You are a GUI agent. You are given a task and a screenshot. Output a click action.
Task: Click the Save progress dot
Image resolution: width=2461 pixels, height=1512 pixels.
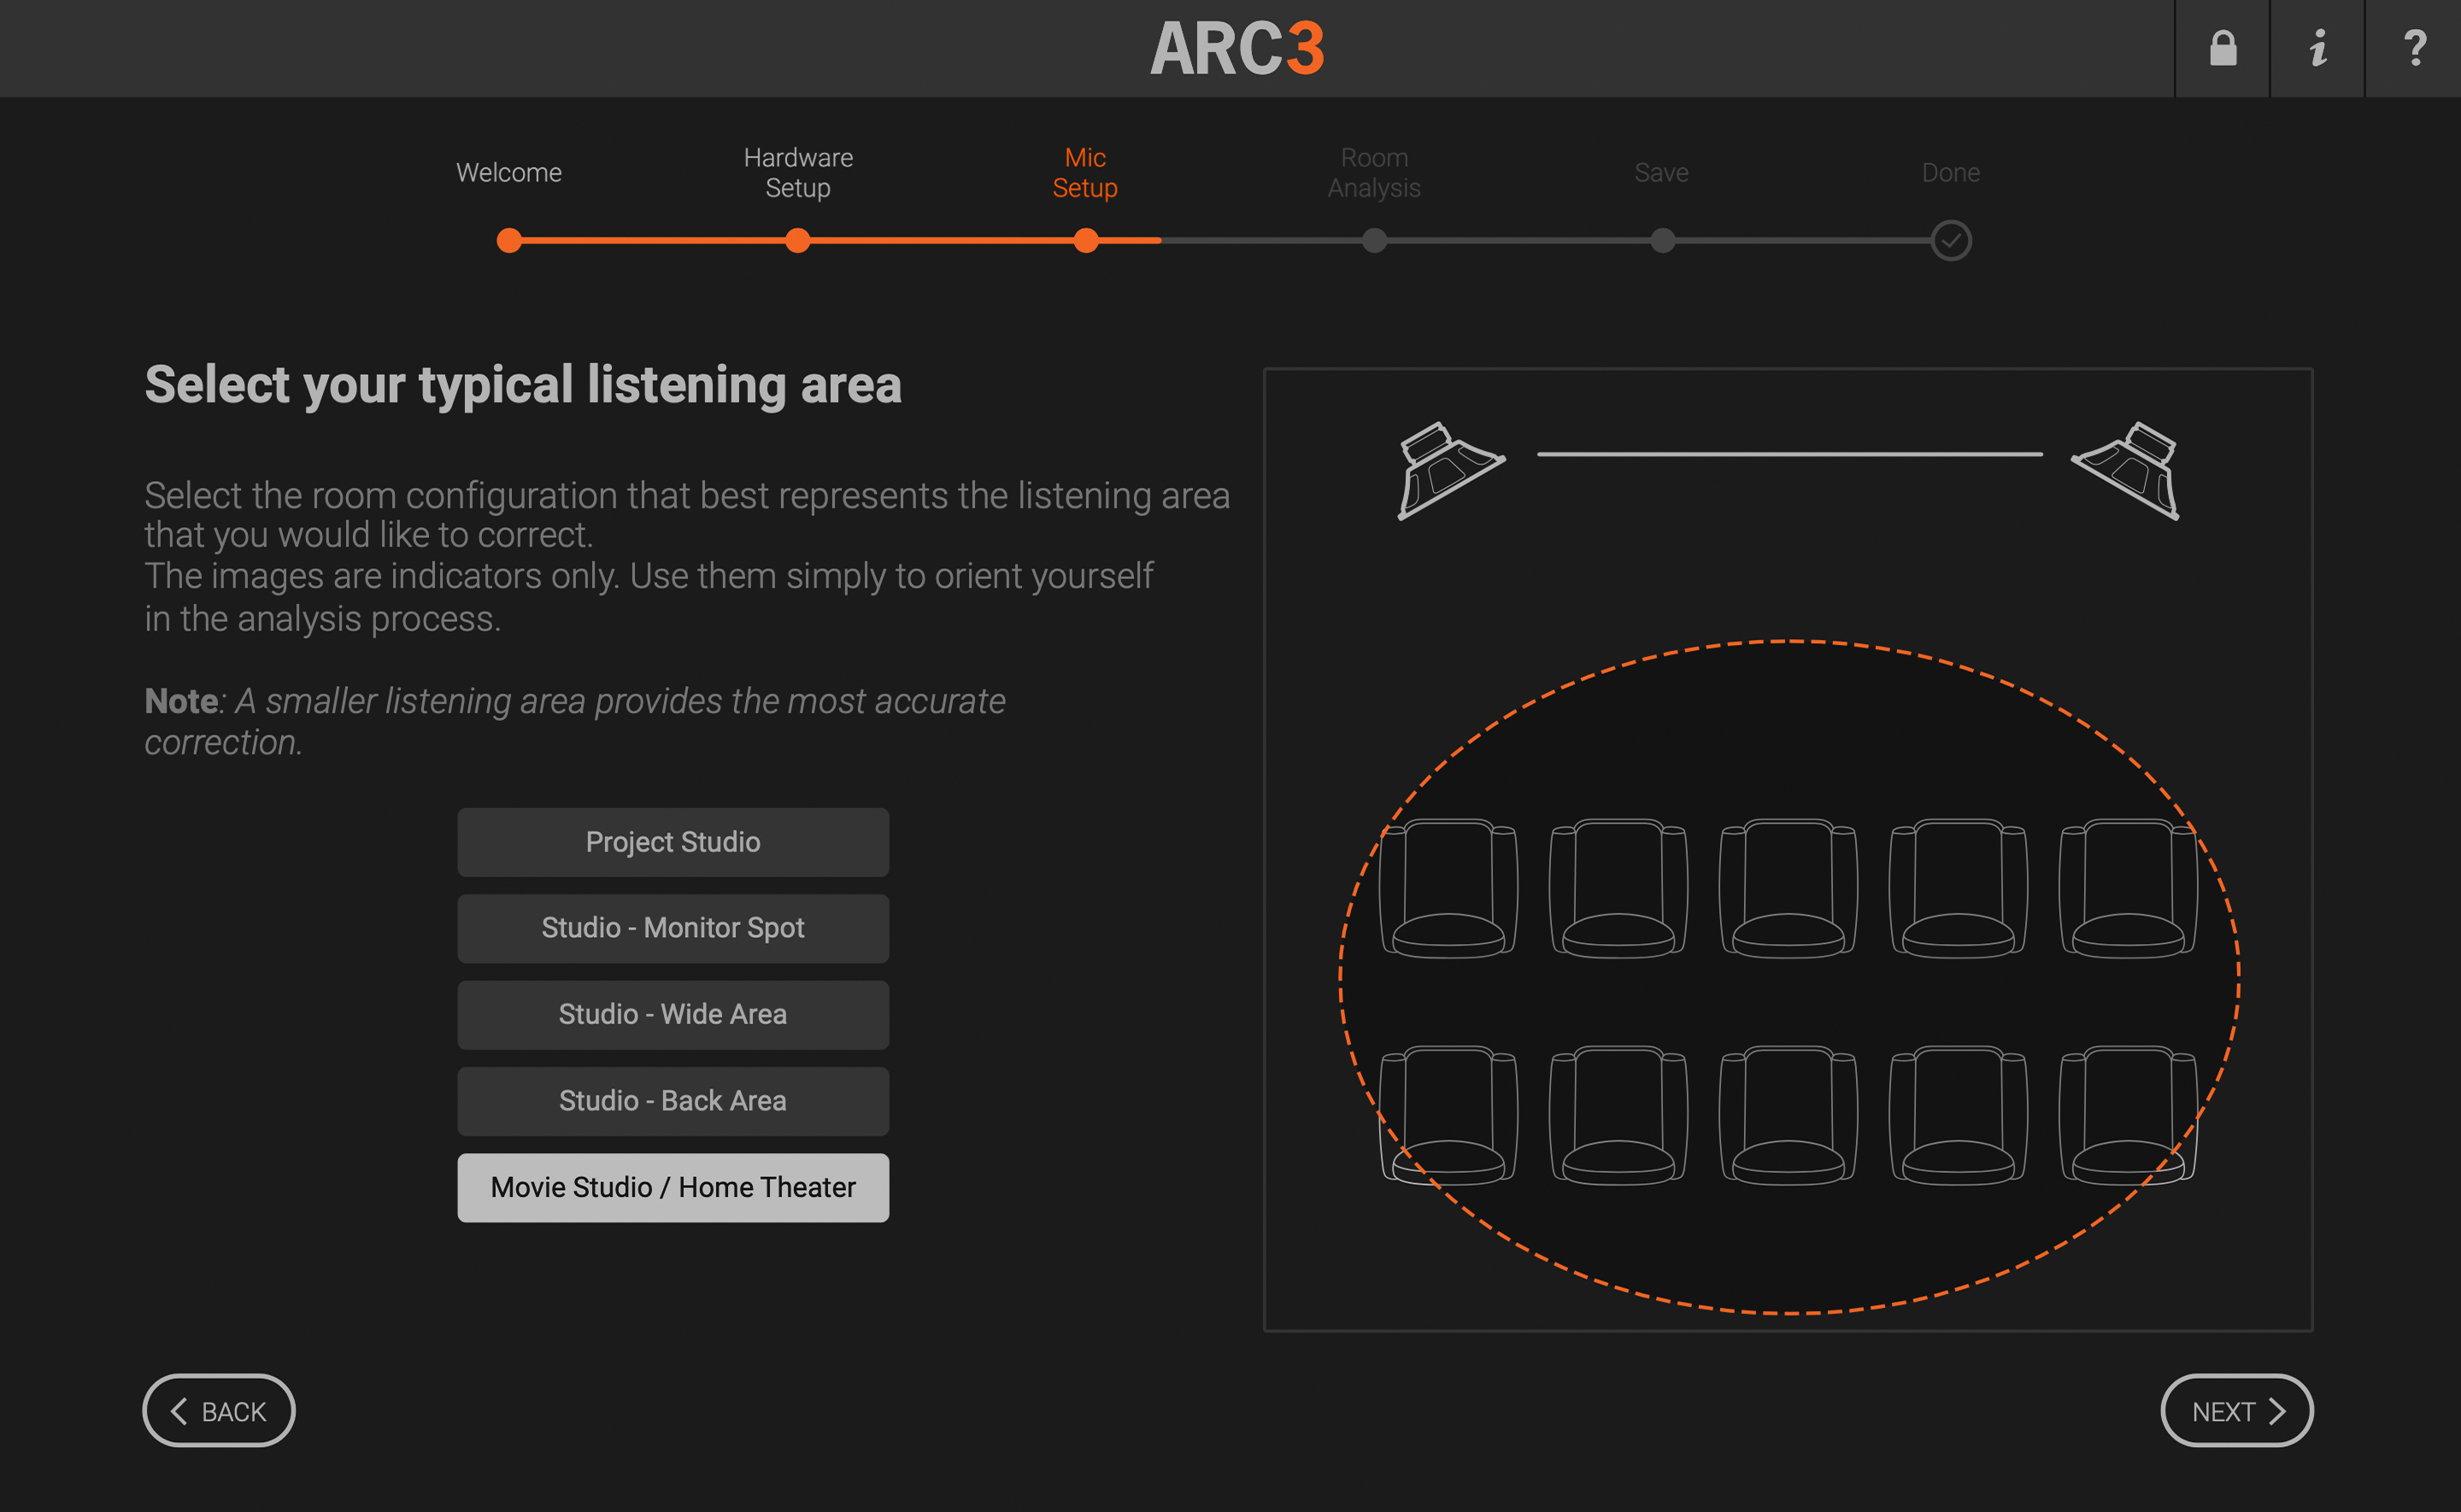click(1661, 241)
